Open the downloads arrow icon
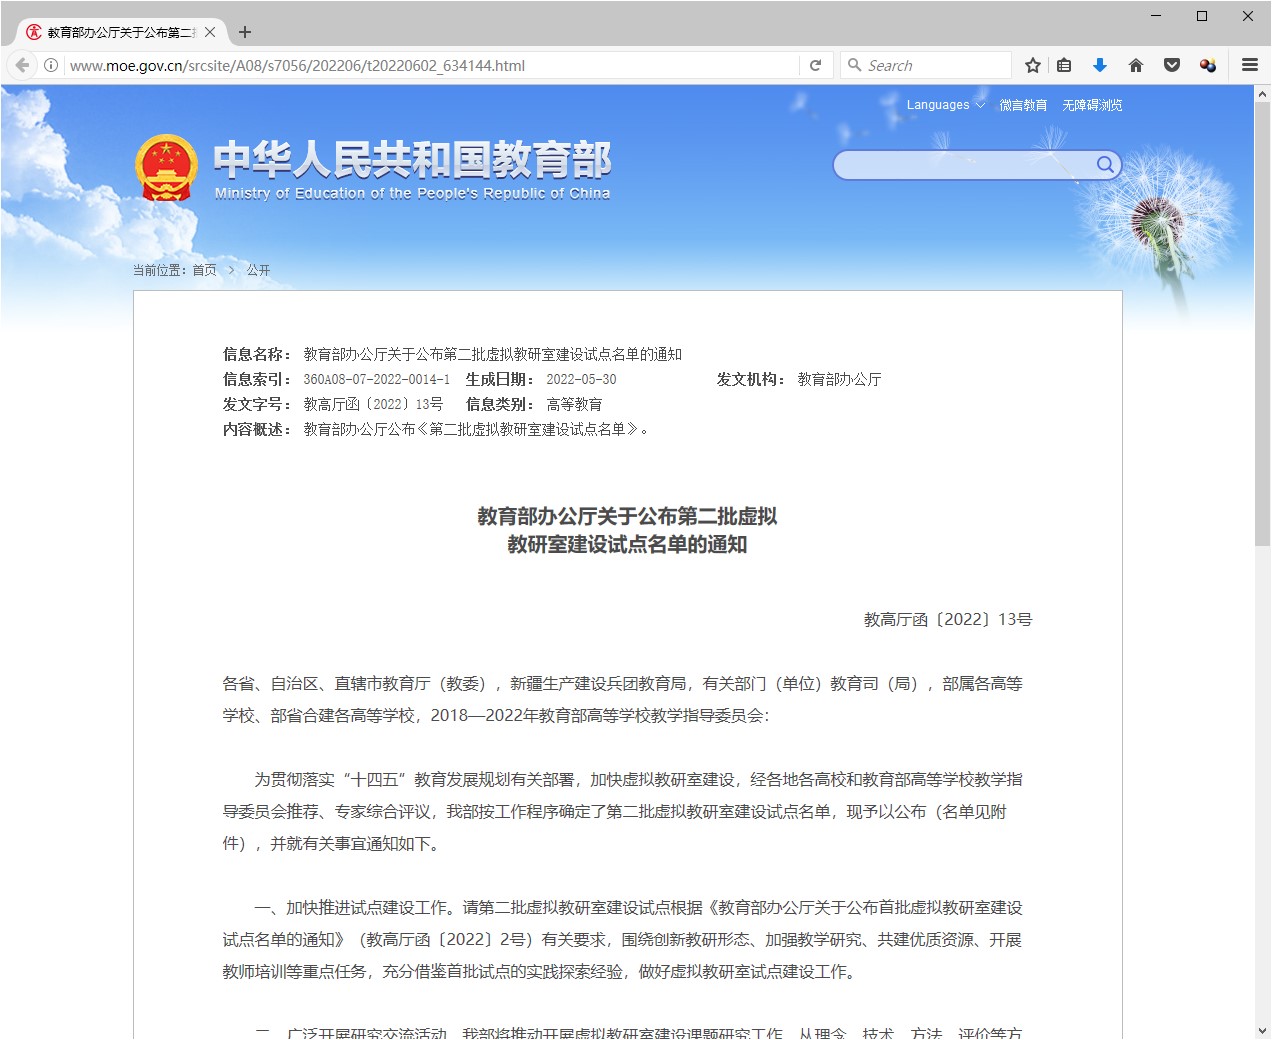Viewport: 1272px width, 1040px height. 1100,65
